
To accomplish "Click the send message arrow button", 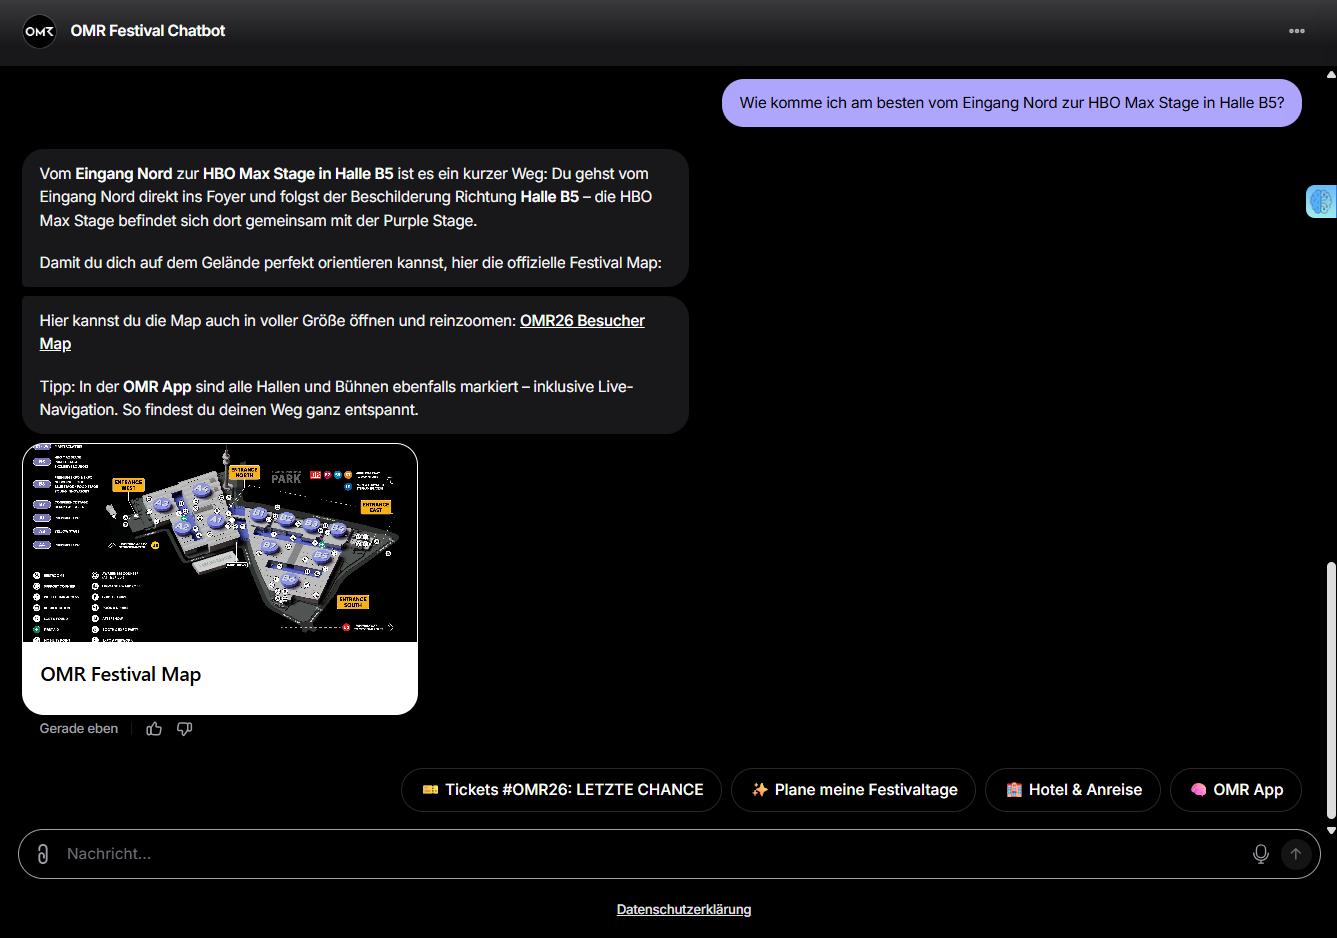I will [1296, 854].
